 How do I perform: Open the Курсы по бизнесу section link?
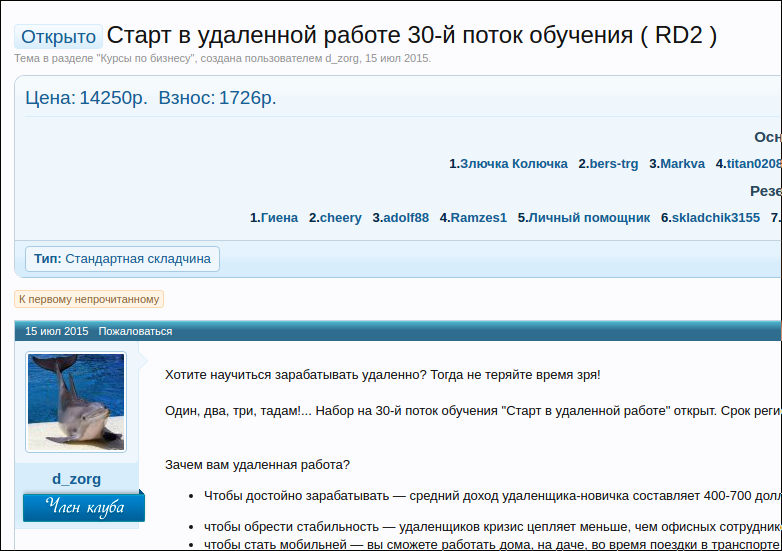pyautogui.click(x=146, y=58)
